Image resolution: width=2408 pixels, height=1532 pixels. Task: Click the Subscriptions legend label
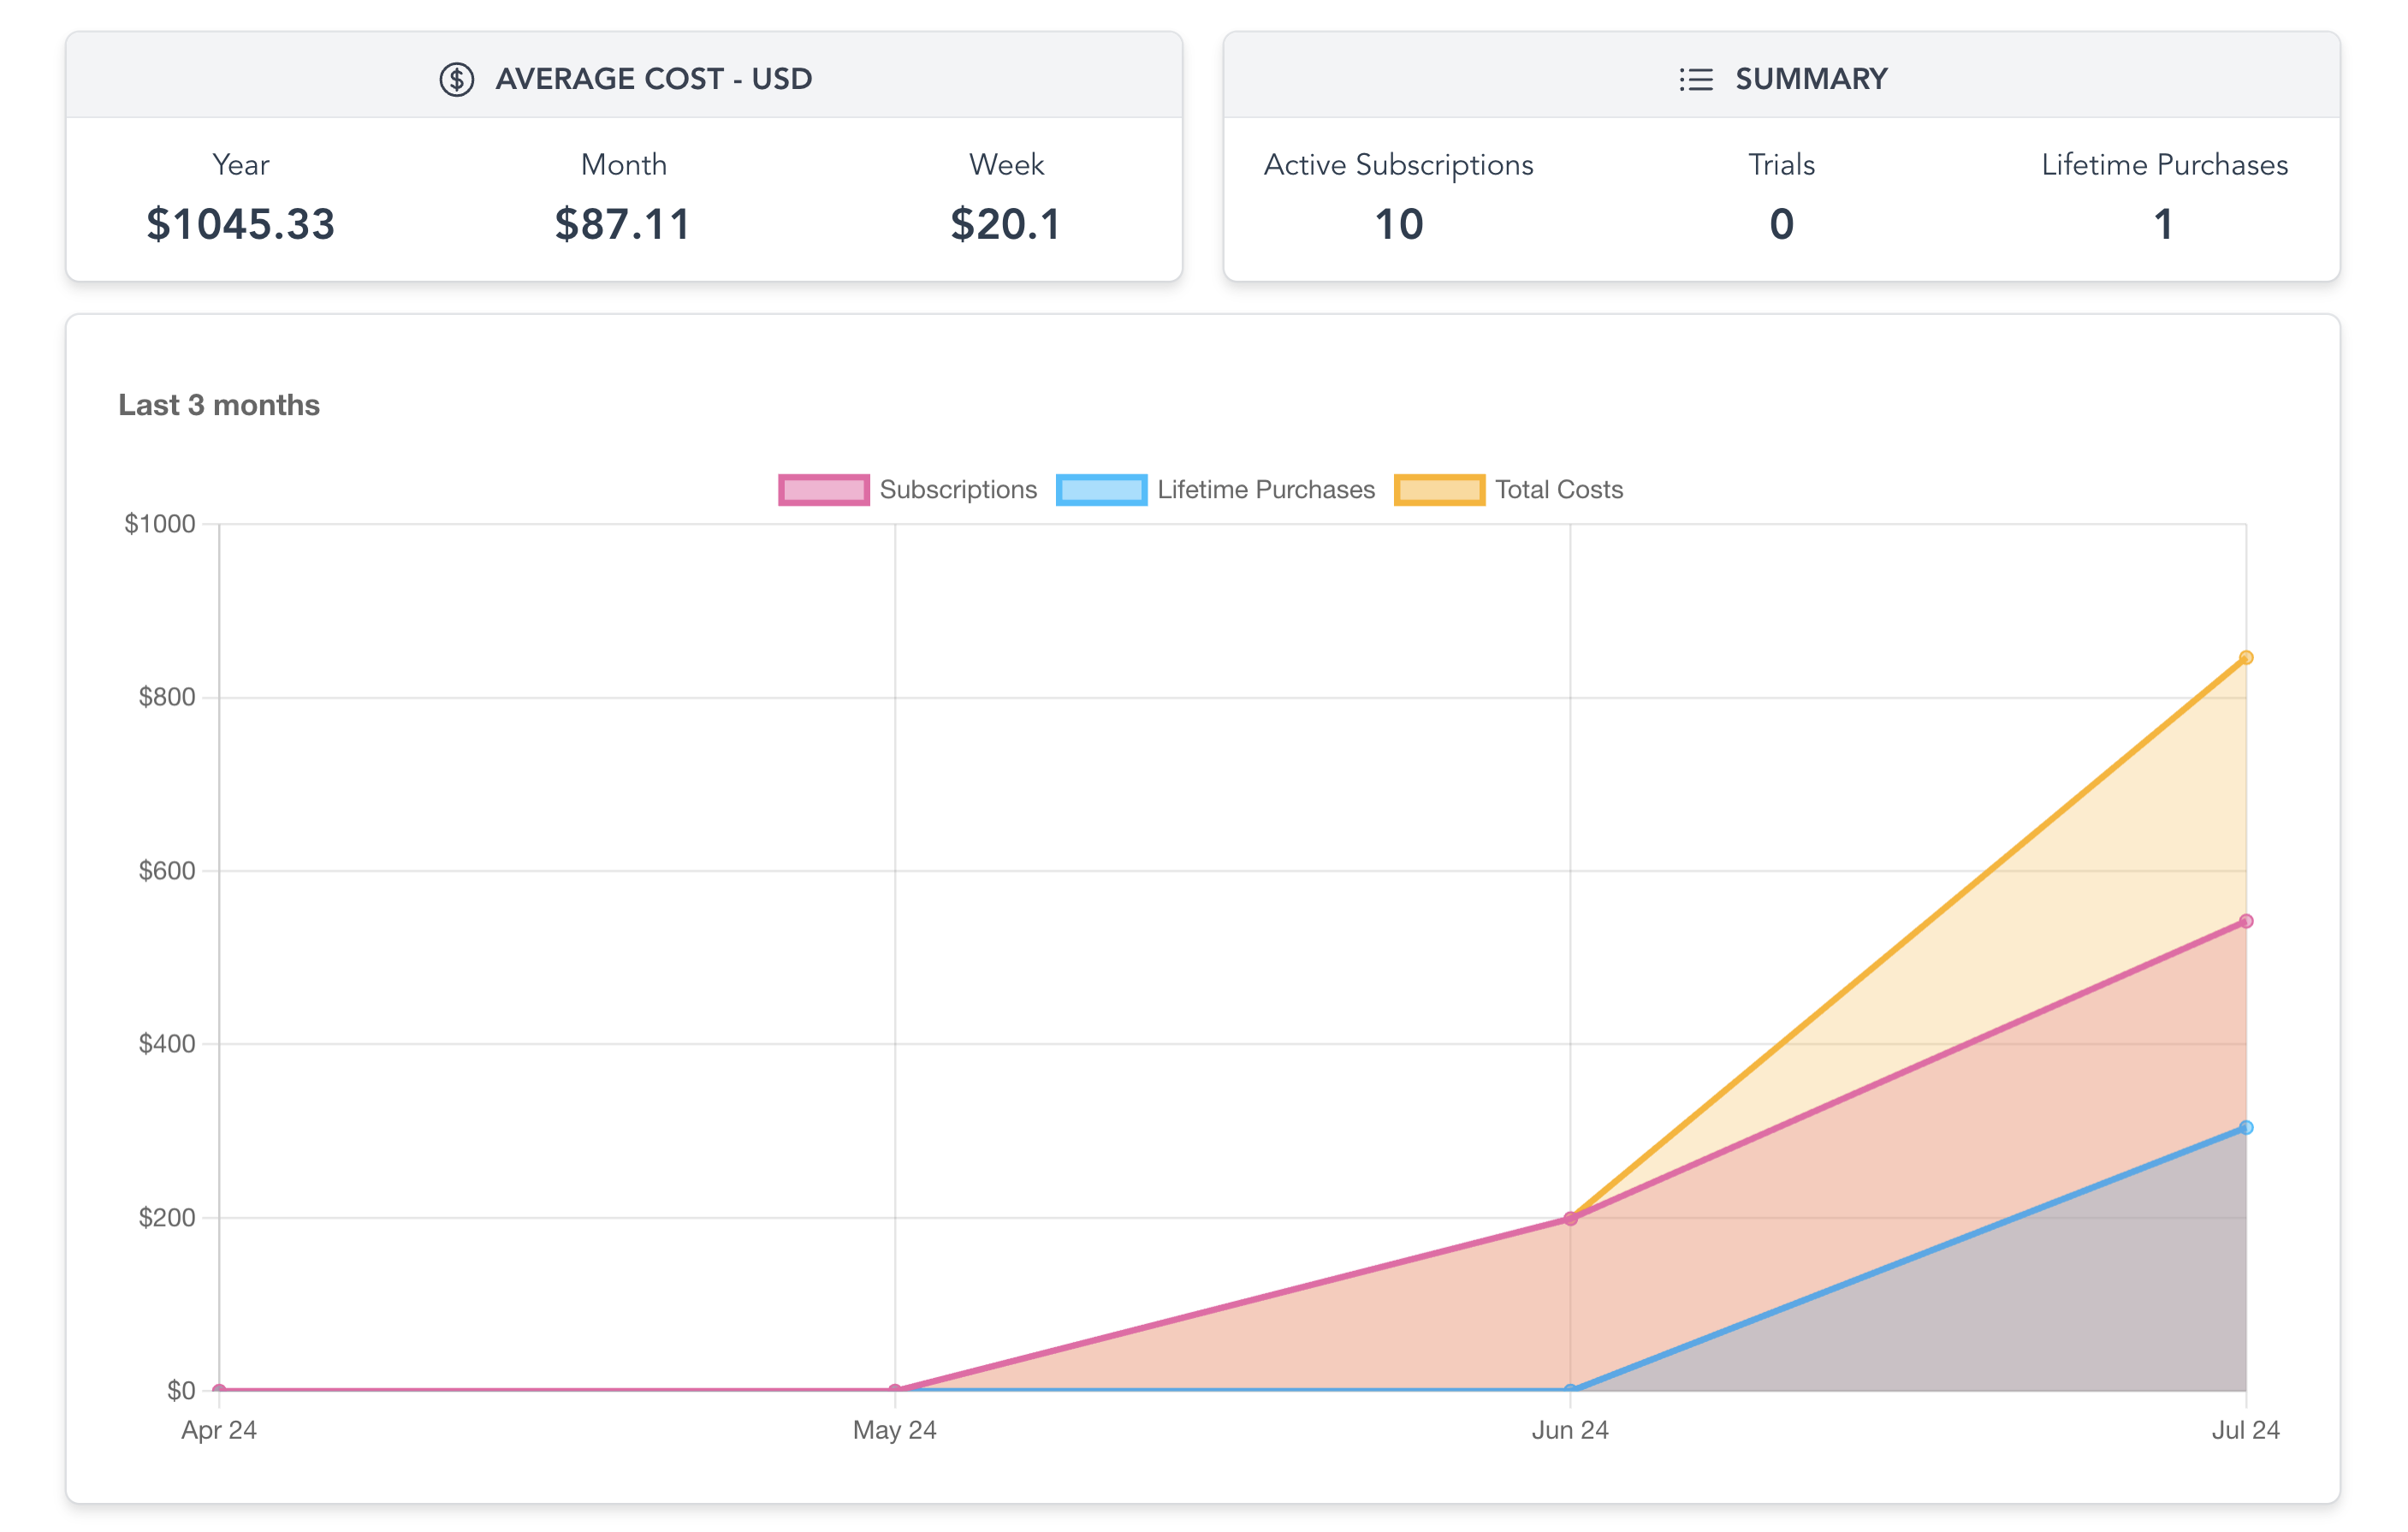958,490
